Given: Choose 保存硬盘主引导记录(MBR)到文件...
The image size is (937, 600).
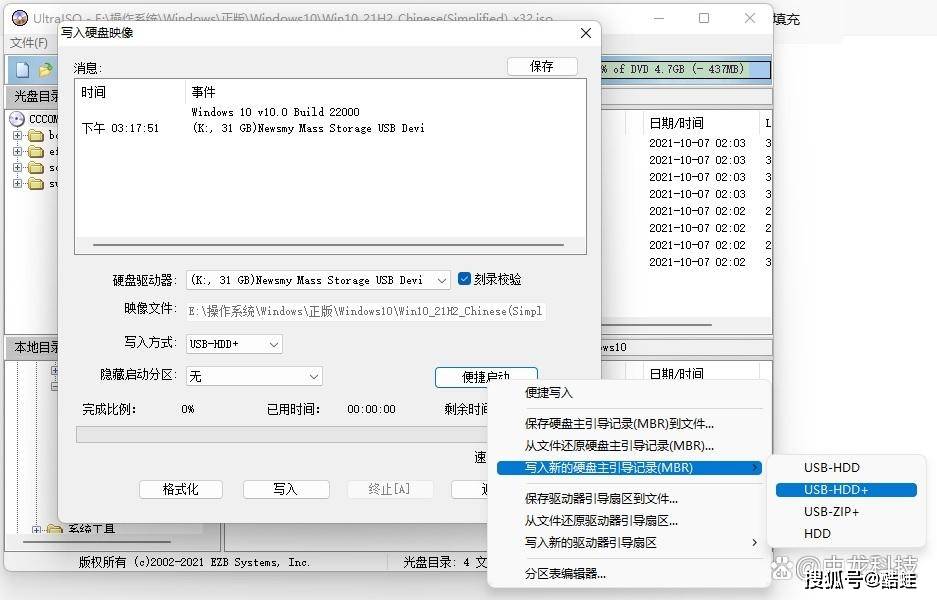Looking at the screenshot, I should [x=619, y=424].
